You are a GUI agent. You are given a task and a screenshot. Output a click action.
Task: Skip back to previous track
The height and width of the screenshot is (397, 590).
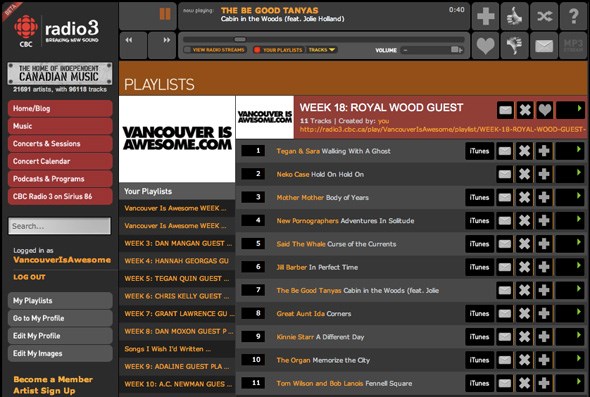click(x=133, y=45)
